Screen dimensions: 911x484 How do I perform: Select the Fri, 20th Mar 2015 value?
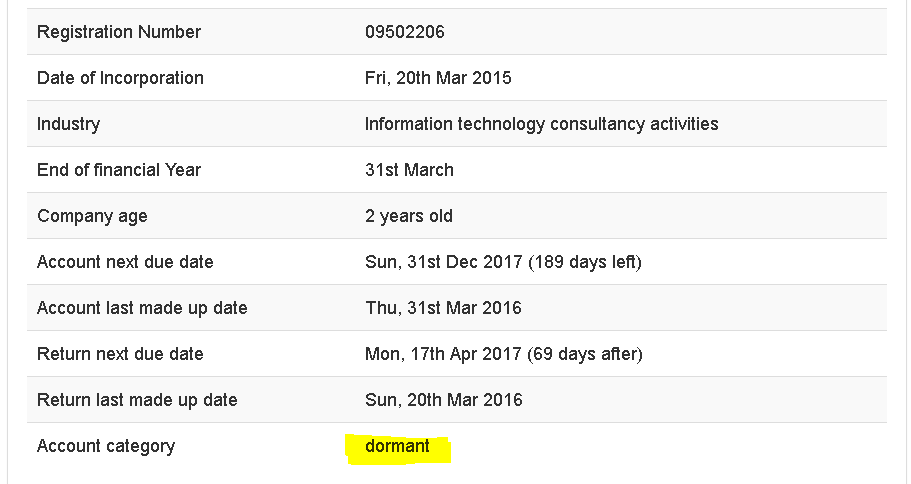point(438,78)
